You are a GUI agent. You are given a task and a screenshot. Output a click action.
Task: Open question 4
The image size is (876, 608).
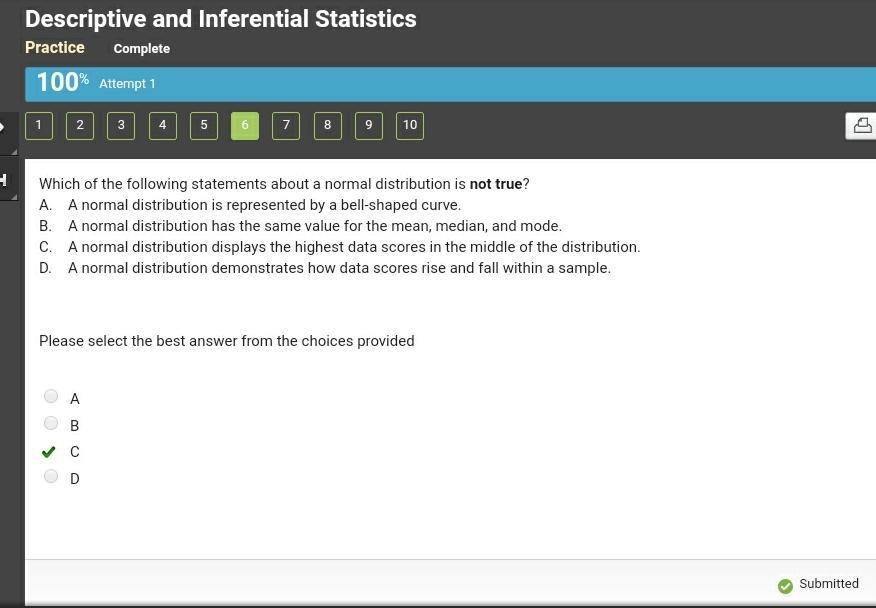pos(163,126)
